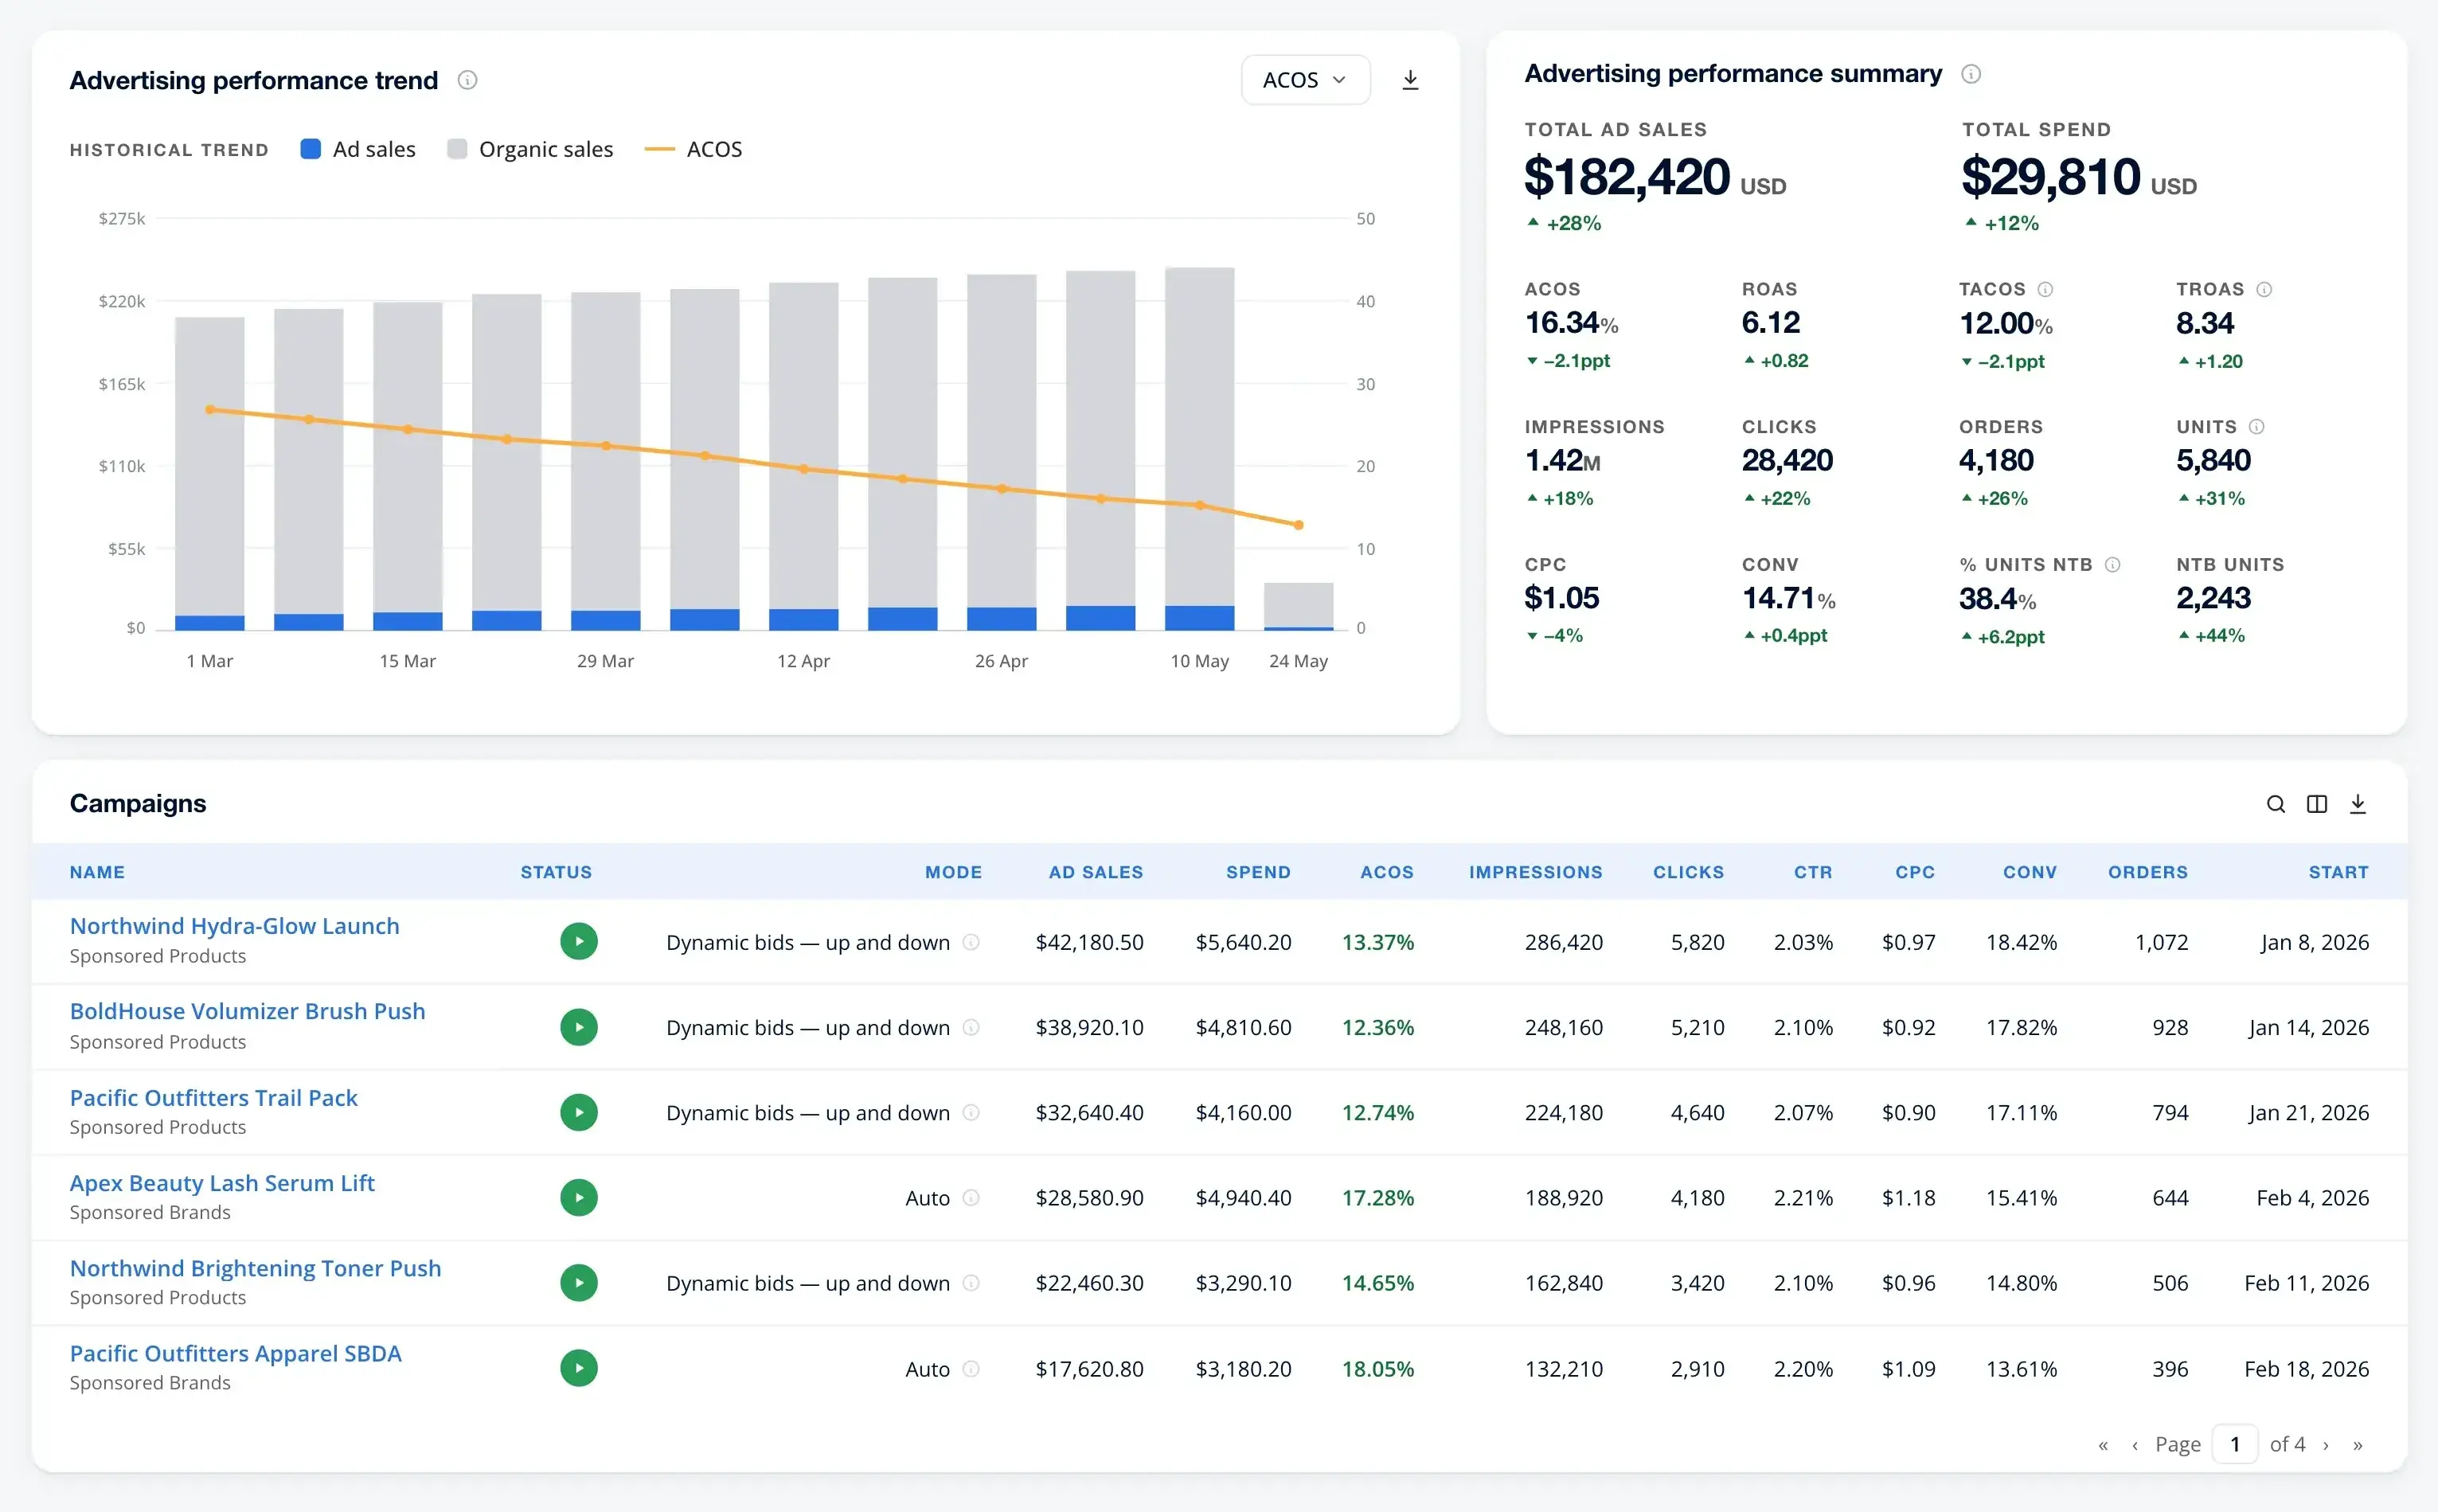The height and width of the screenshot is (1512, 2438).
Task: Open the campaigns column layout icon
Action: [2316, 804]
